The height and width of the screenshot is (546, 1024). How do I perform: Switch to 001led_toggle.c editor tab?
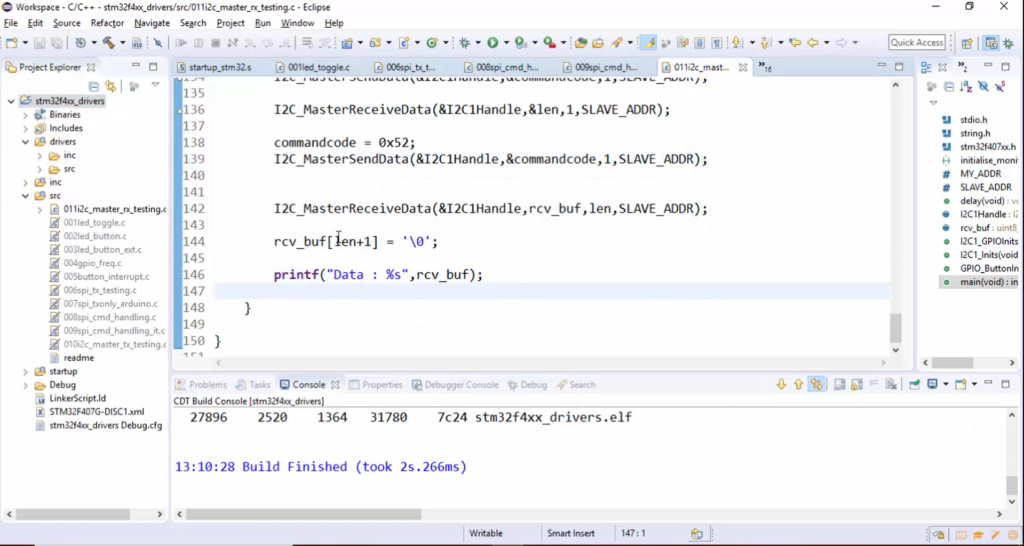312,67
